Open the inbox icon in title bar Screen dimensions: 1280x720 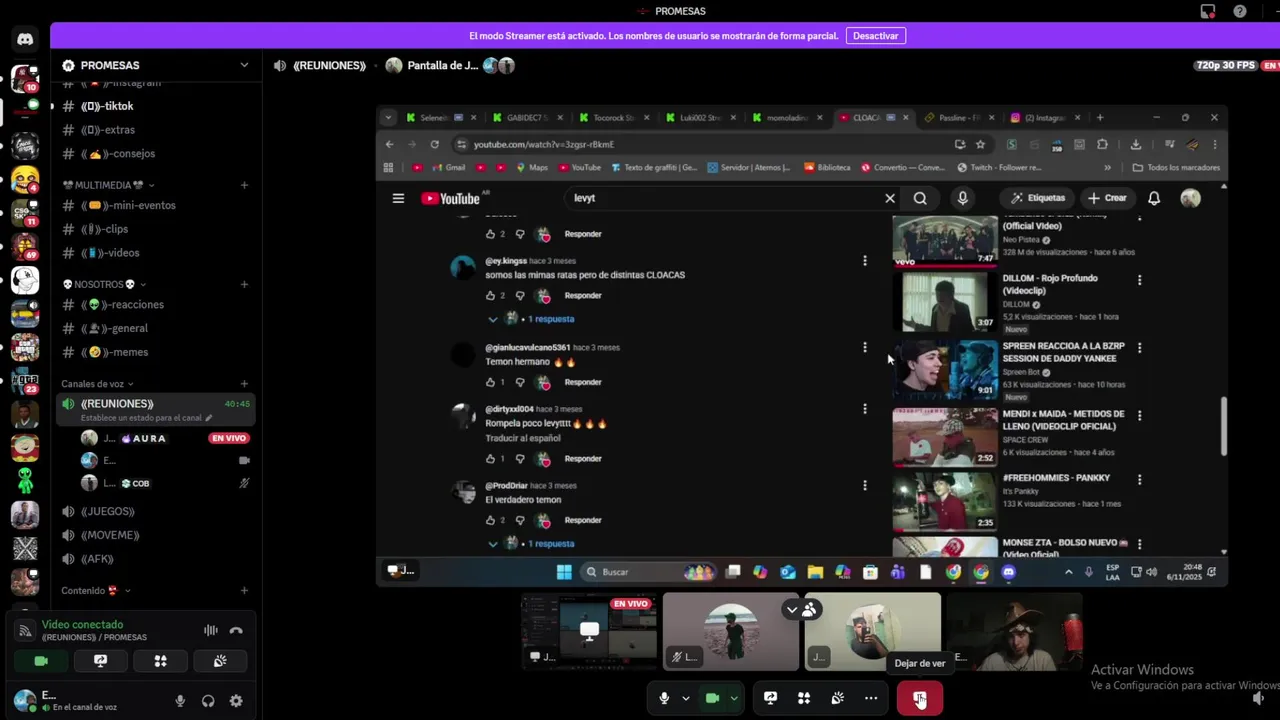[x=1208, y=11]
